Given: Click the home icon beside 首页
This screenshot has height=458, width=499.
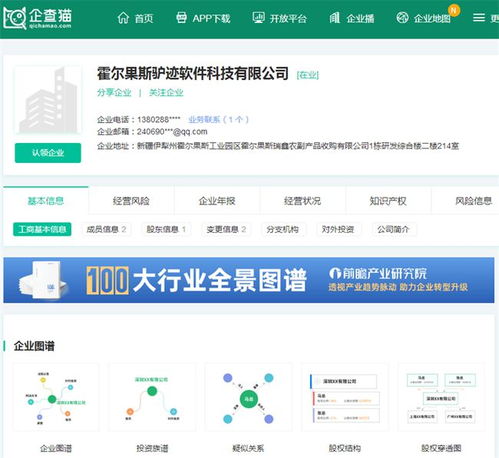Looking at the screenshot, I should pos(123,18).
